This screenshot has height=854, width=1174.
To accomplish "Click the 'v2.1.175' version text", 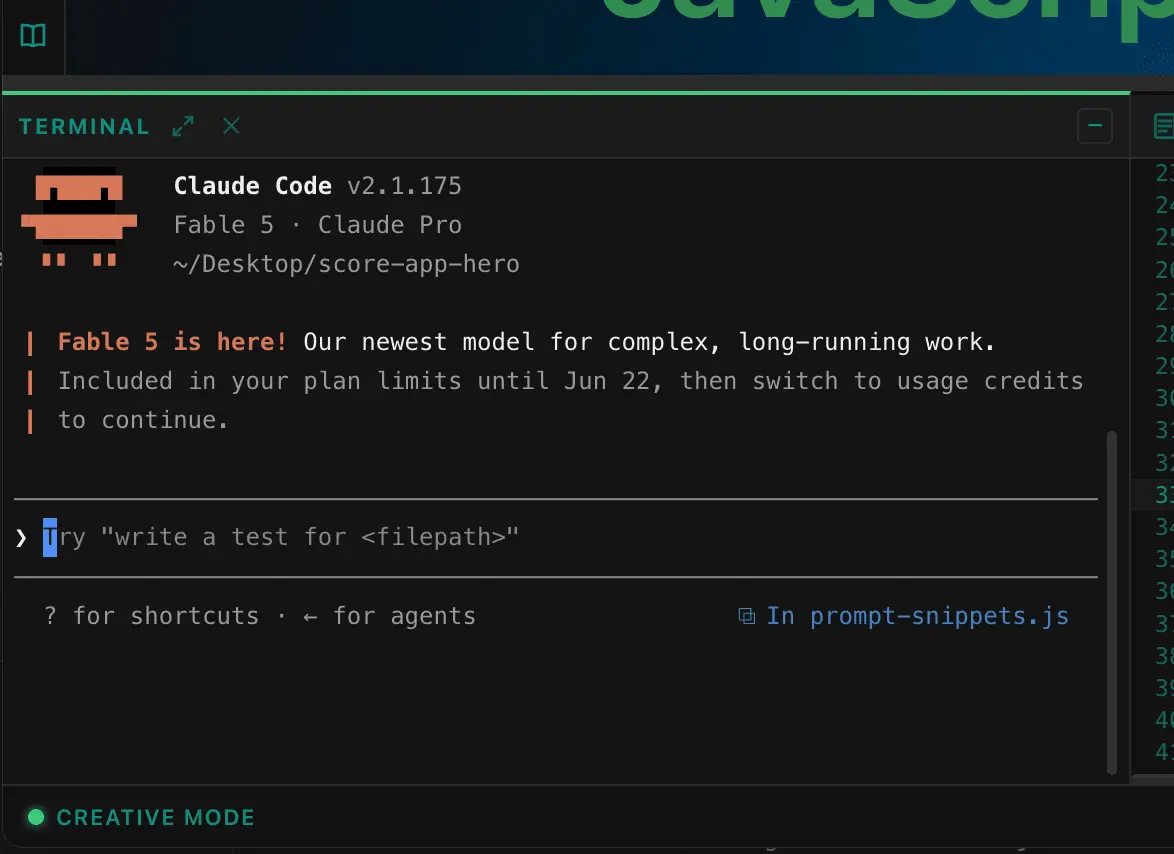I will 404,186.
